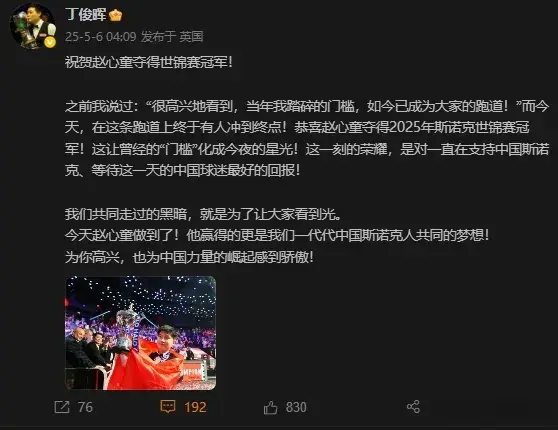Image resolution: width=558 pixels, height=430 pixels.
Task: Click the line 我们共同走过的黑暗
Action: 203,214
